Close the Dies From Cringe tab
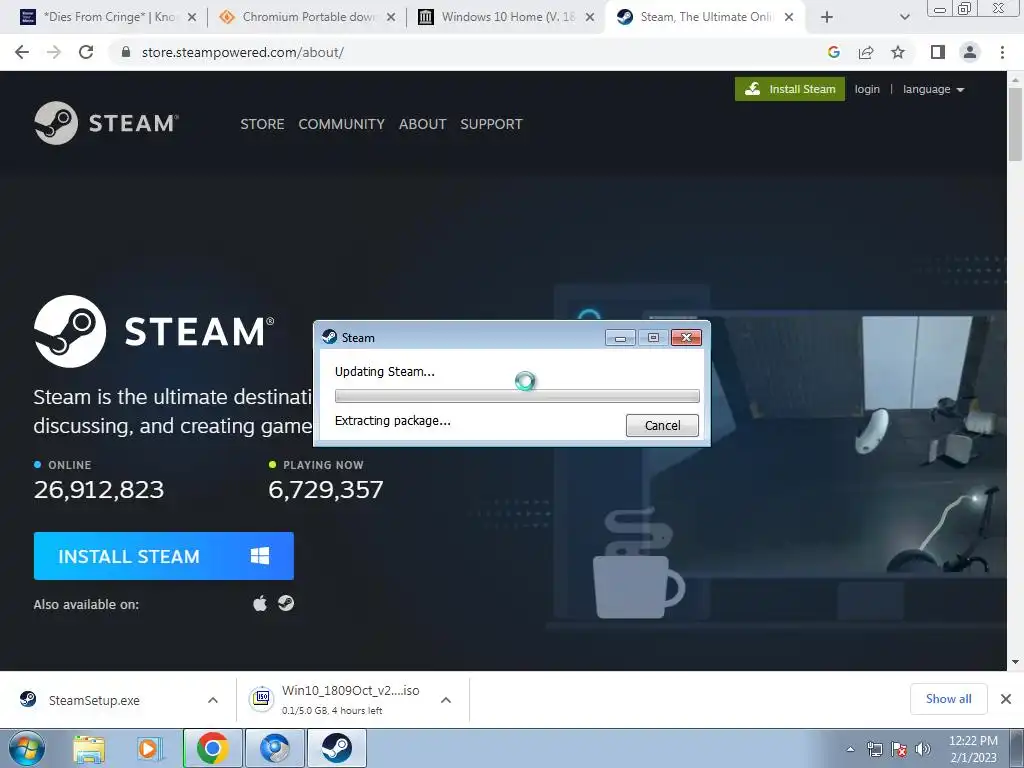This screenshot has height=768, width=1024. click(192, 18)
